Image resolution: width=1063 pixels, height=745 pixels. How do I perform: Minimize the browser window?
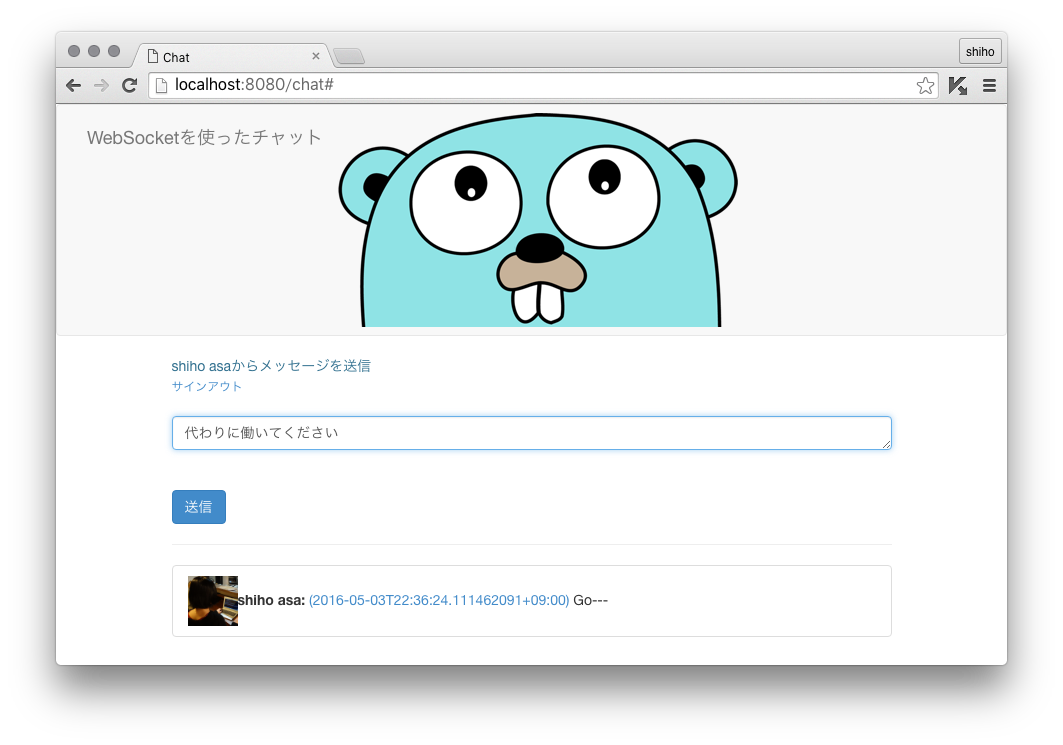click(x=94, y=51)
